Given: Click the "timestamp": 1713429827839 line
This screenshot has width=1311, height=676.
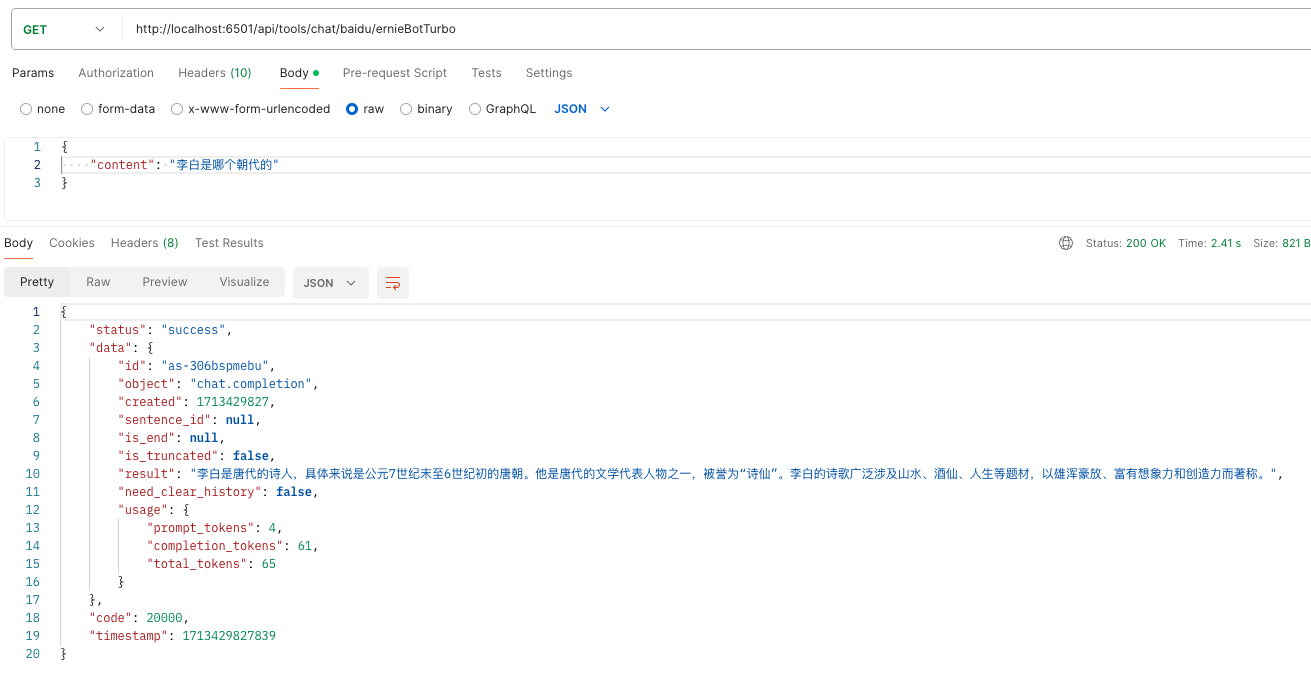Looking at the screenshot, I should (x=183, y=636).
